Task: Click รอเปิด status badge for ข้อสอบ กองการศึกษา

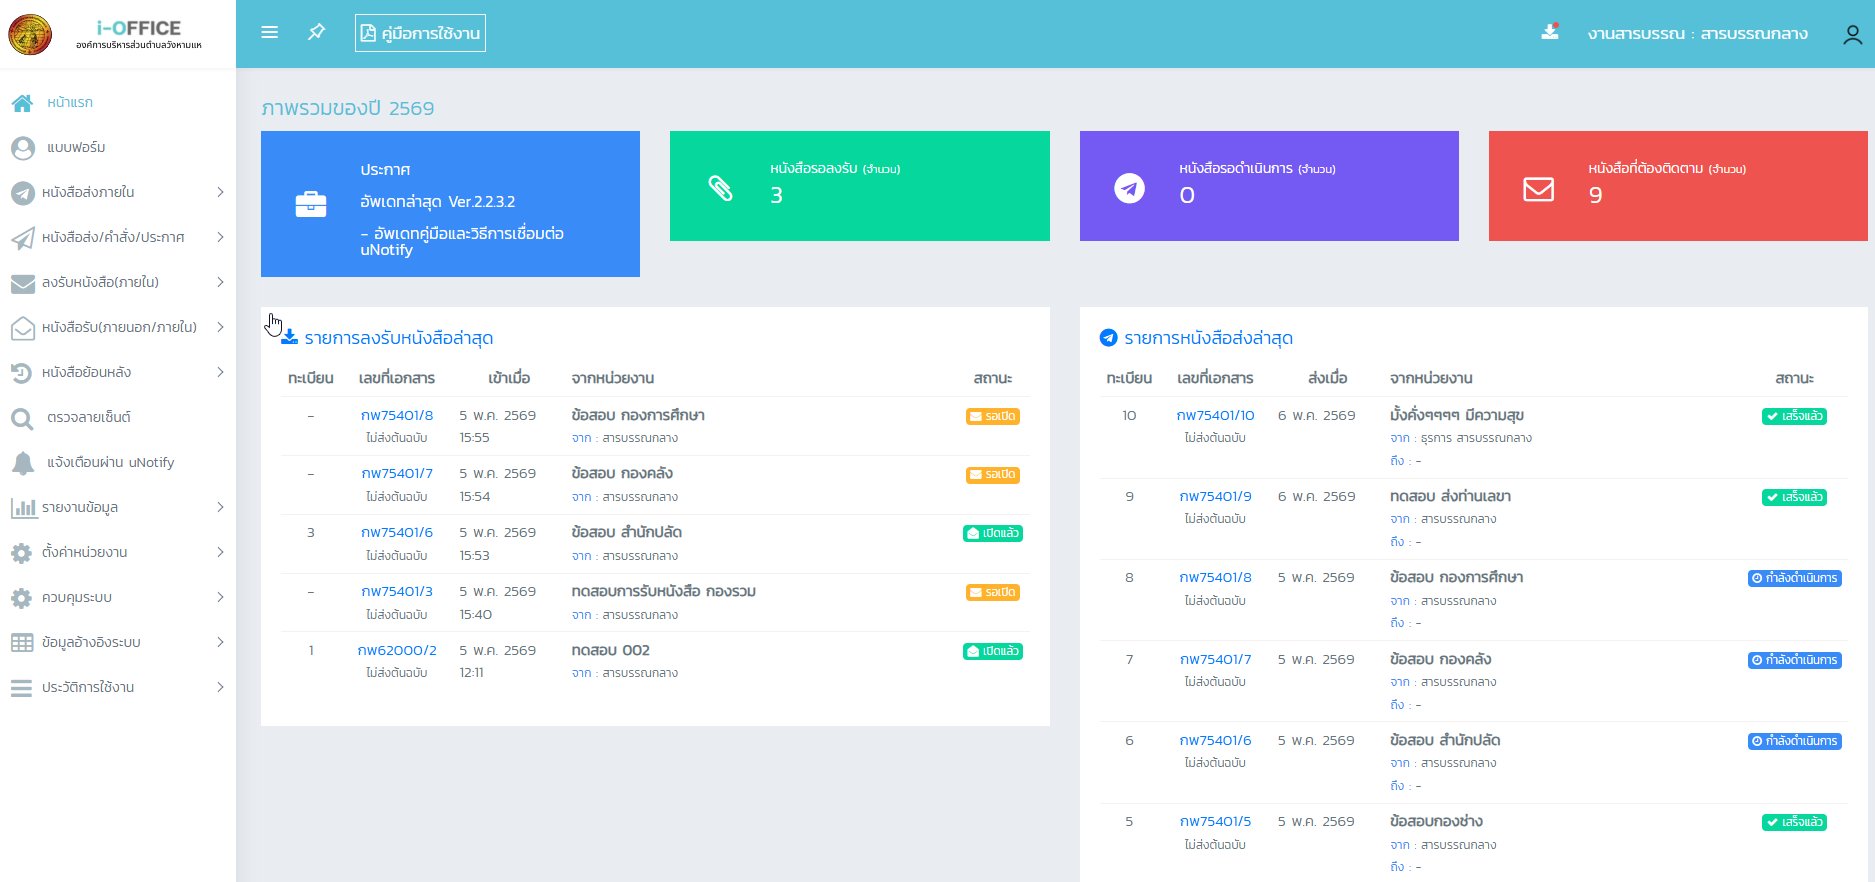Action: [x=993, y=416]
